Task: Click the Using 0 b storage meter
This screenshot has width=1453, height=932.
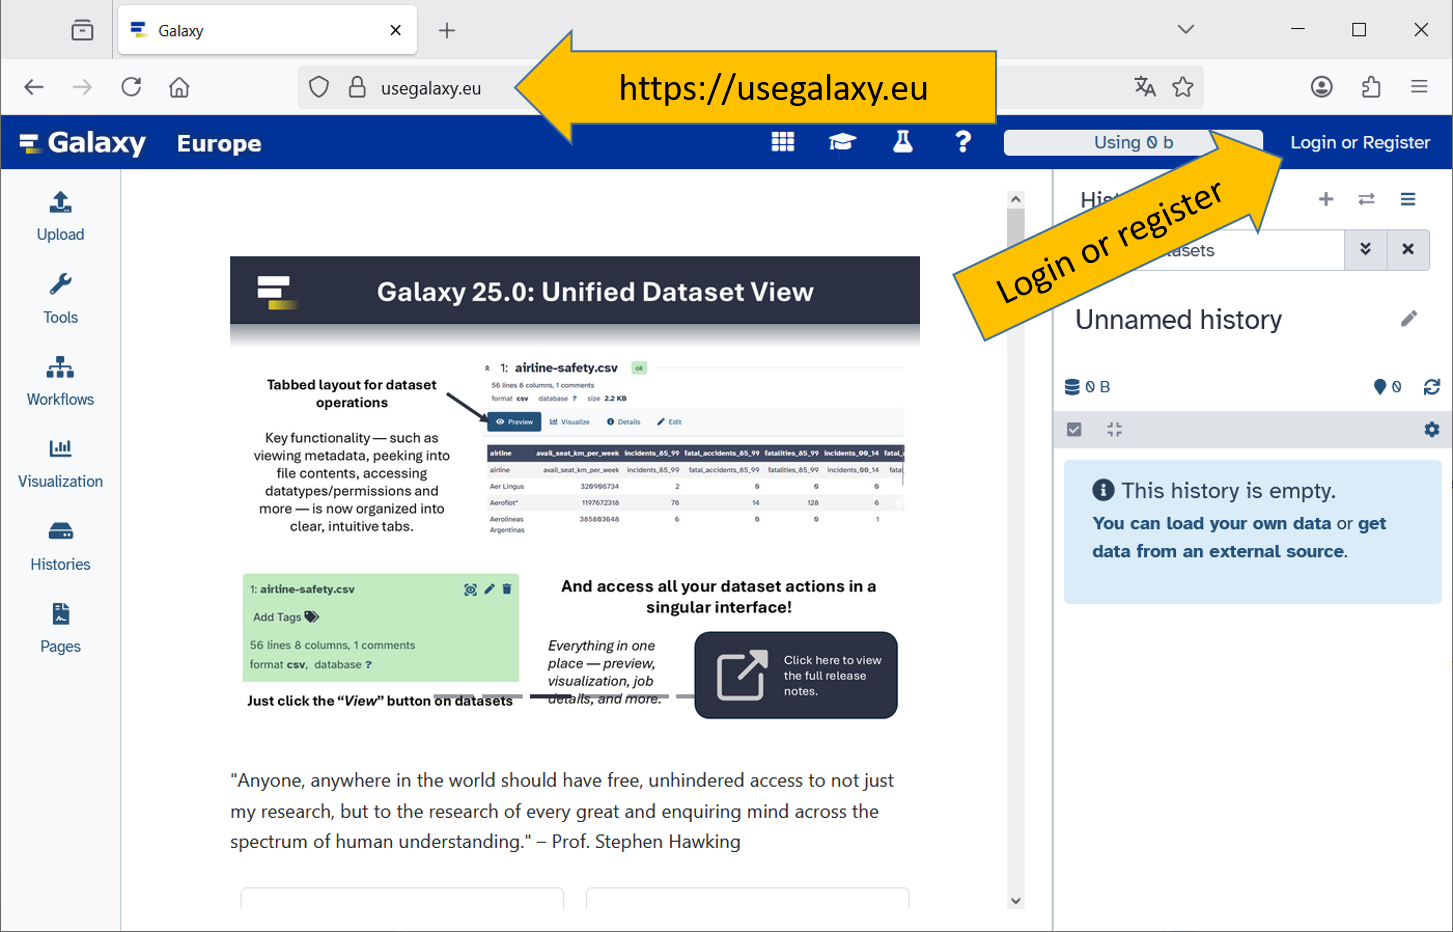Action: coord(1133,142)
